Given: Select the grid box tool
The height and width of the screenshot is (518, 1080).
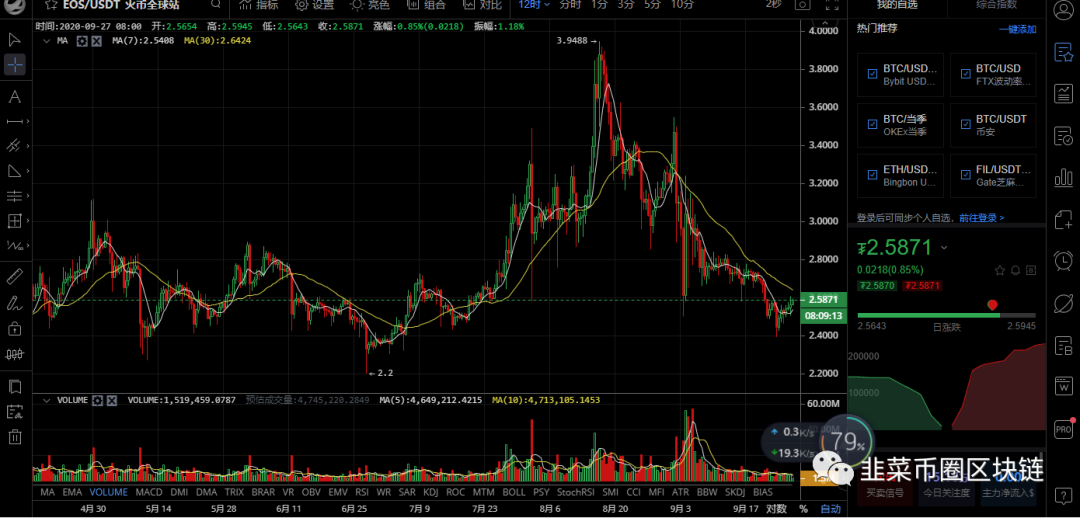Looking at the screenshot, I should (x=14, y=221).
